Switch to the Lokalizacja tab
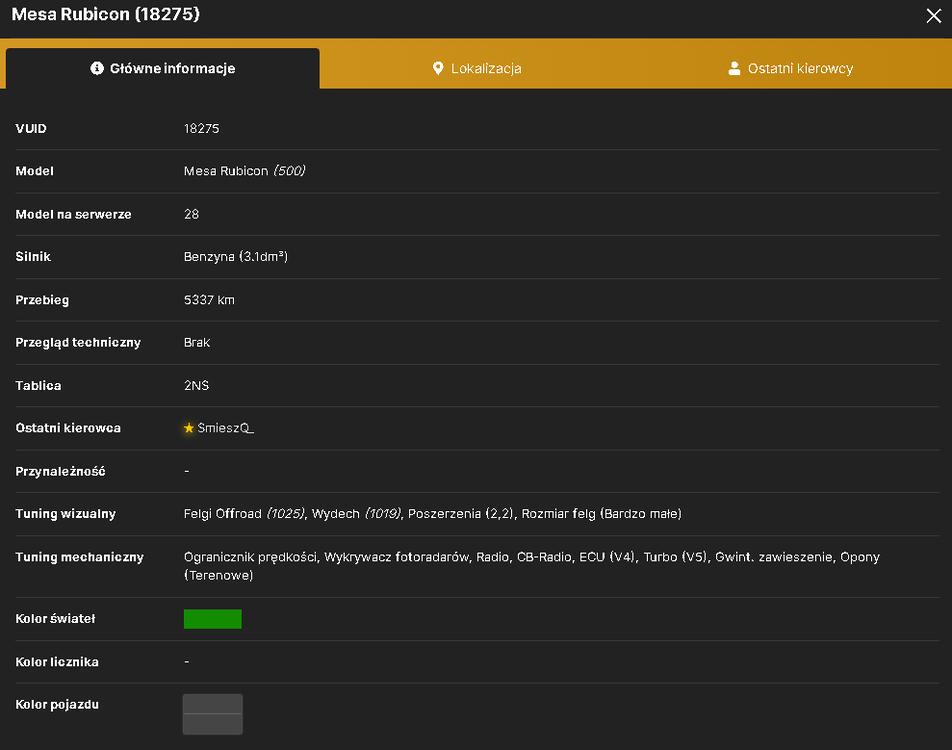The image size is (952, 750). [477, 68]
